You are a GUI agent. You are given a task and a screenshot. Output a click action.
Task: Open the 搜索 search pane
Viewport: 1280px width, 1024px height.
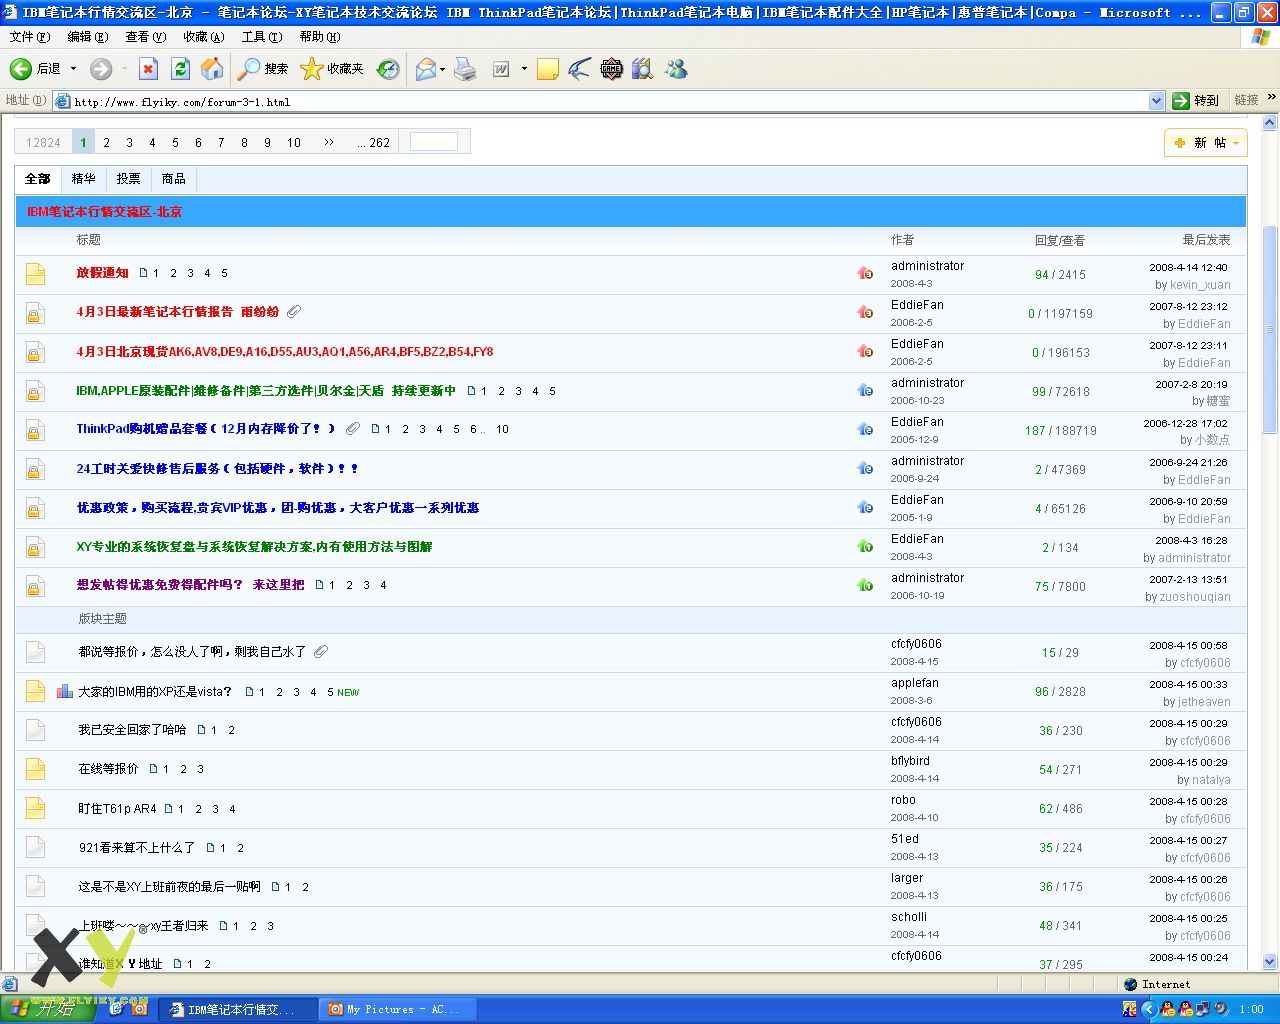click(263, 69)
